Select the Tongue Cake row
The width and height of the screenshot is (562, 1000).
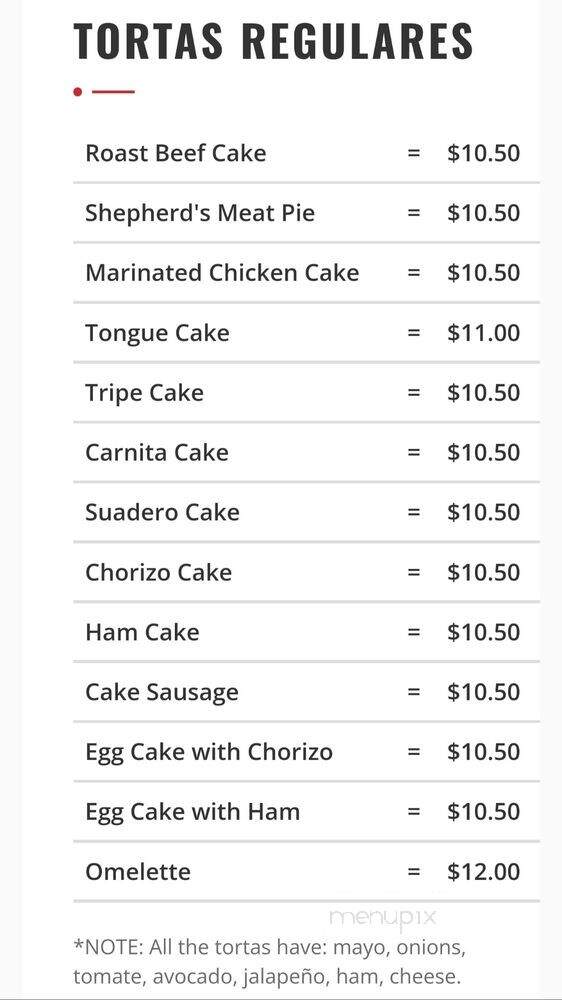[306, 333]
